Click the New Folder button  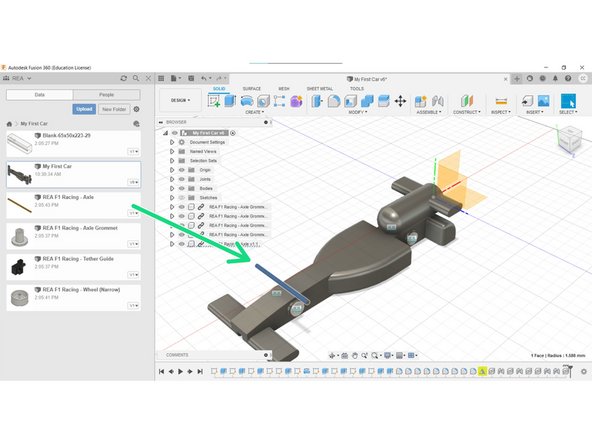click(x=114, y=109)
